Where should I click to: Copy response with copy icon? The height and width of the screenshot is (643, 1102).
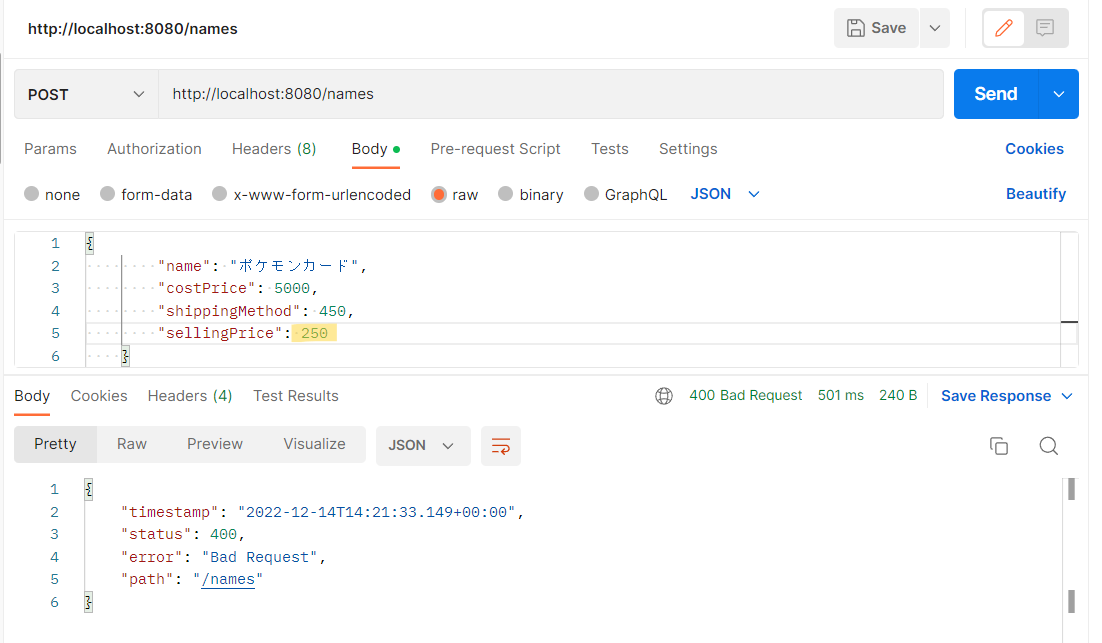click(999, 446)
